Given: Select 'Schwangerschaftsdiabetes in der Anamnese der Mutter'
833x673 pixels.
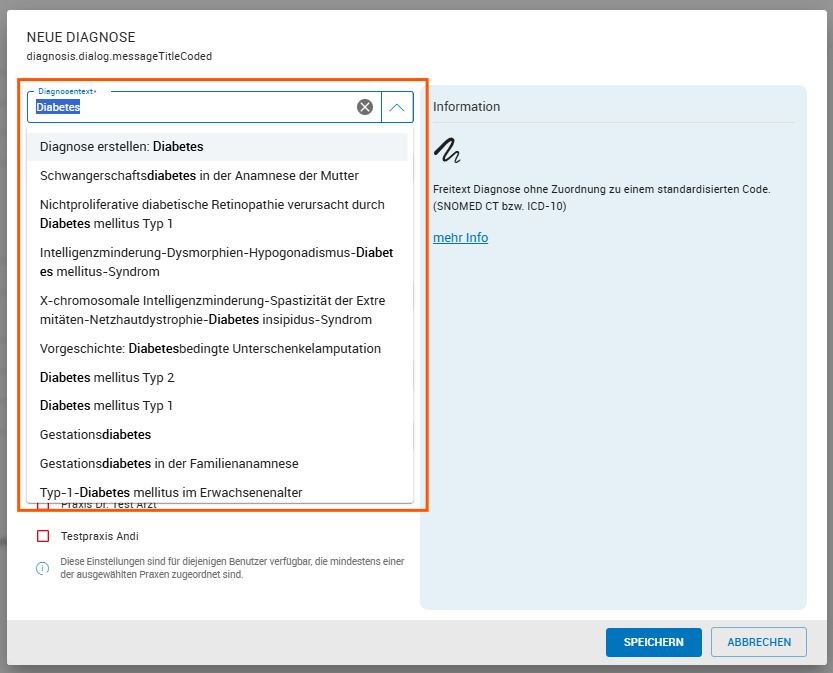Looking at the screenshot, I should click(200, 175).
